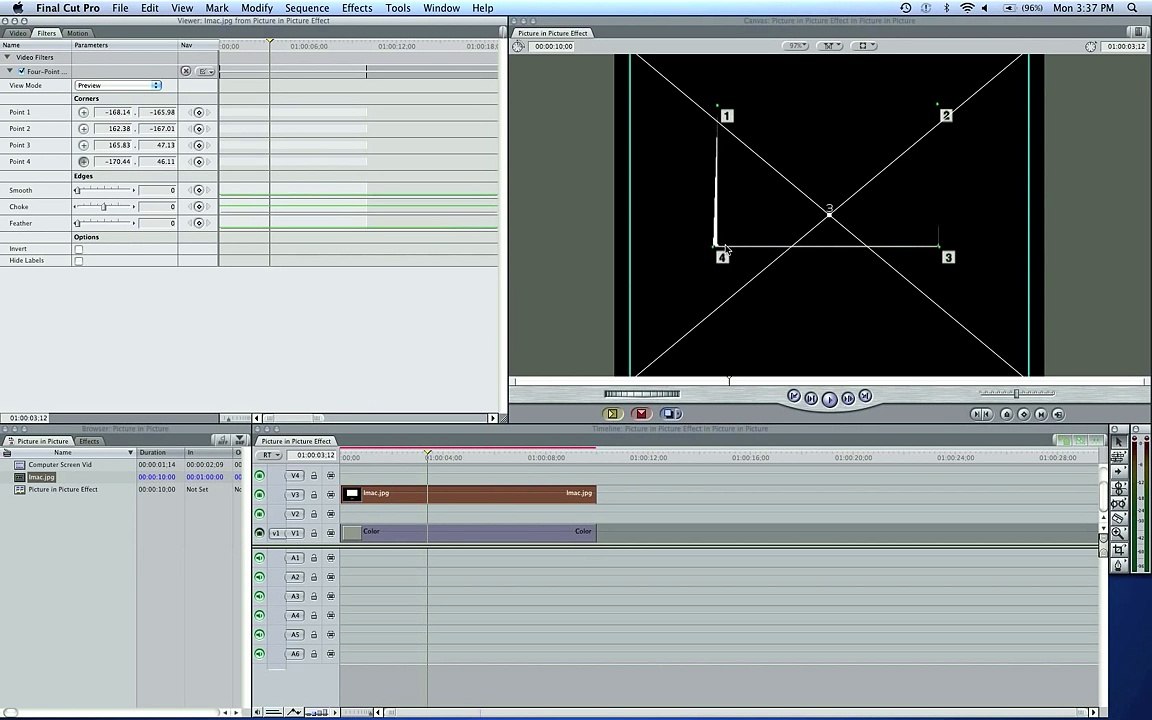Open the filter clip-control popup next to reset
This screenshot has height=720, width=1152.
(206, 71)
